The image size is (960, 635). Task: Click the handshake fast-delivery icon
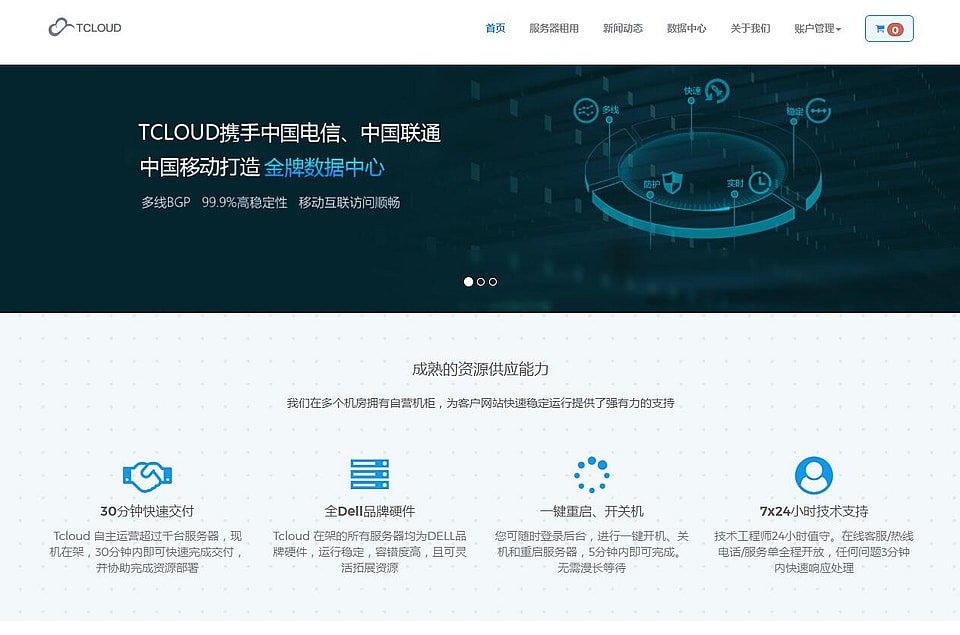147,474
